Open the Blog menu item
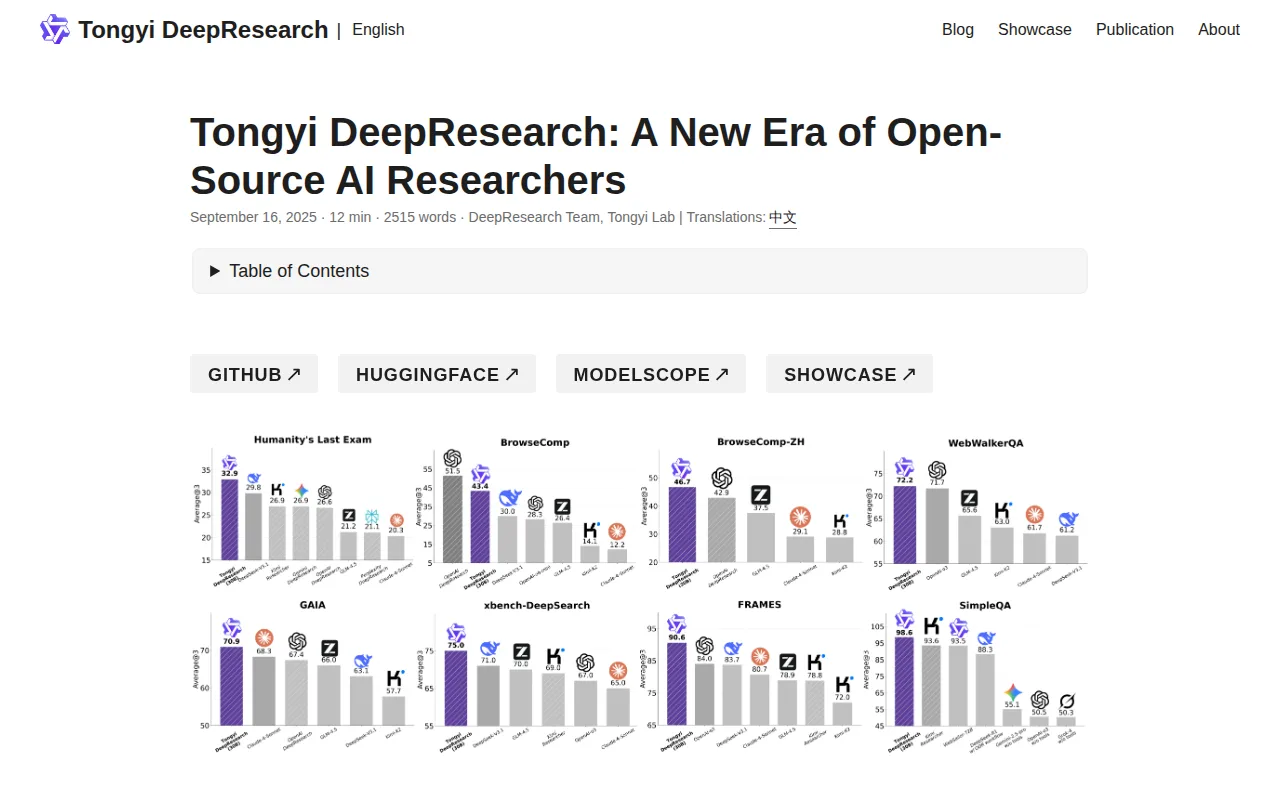Screen dimensions: 1280x800 point(958,29)
